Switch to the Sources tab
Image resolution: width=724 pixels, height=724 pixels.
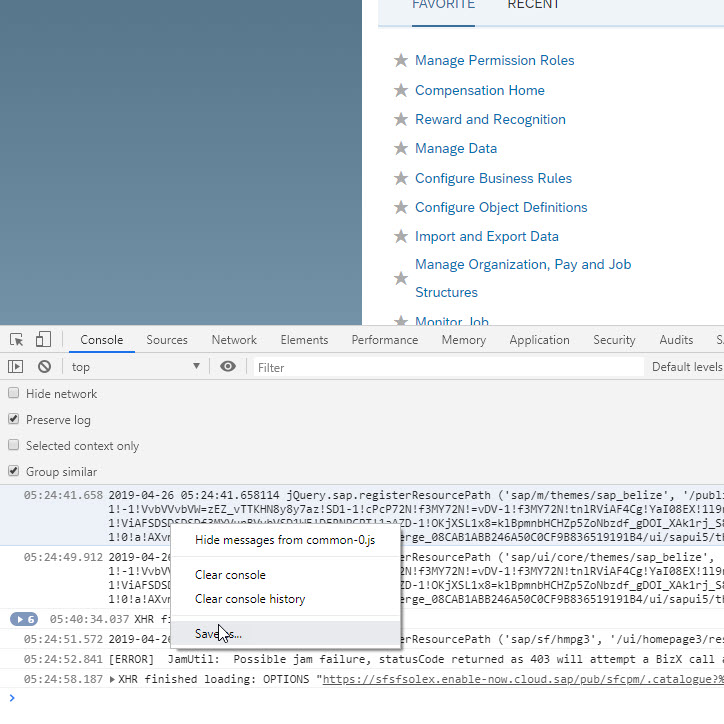[167, 340]
